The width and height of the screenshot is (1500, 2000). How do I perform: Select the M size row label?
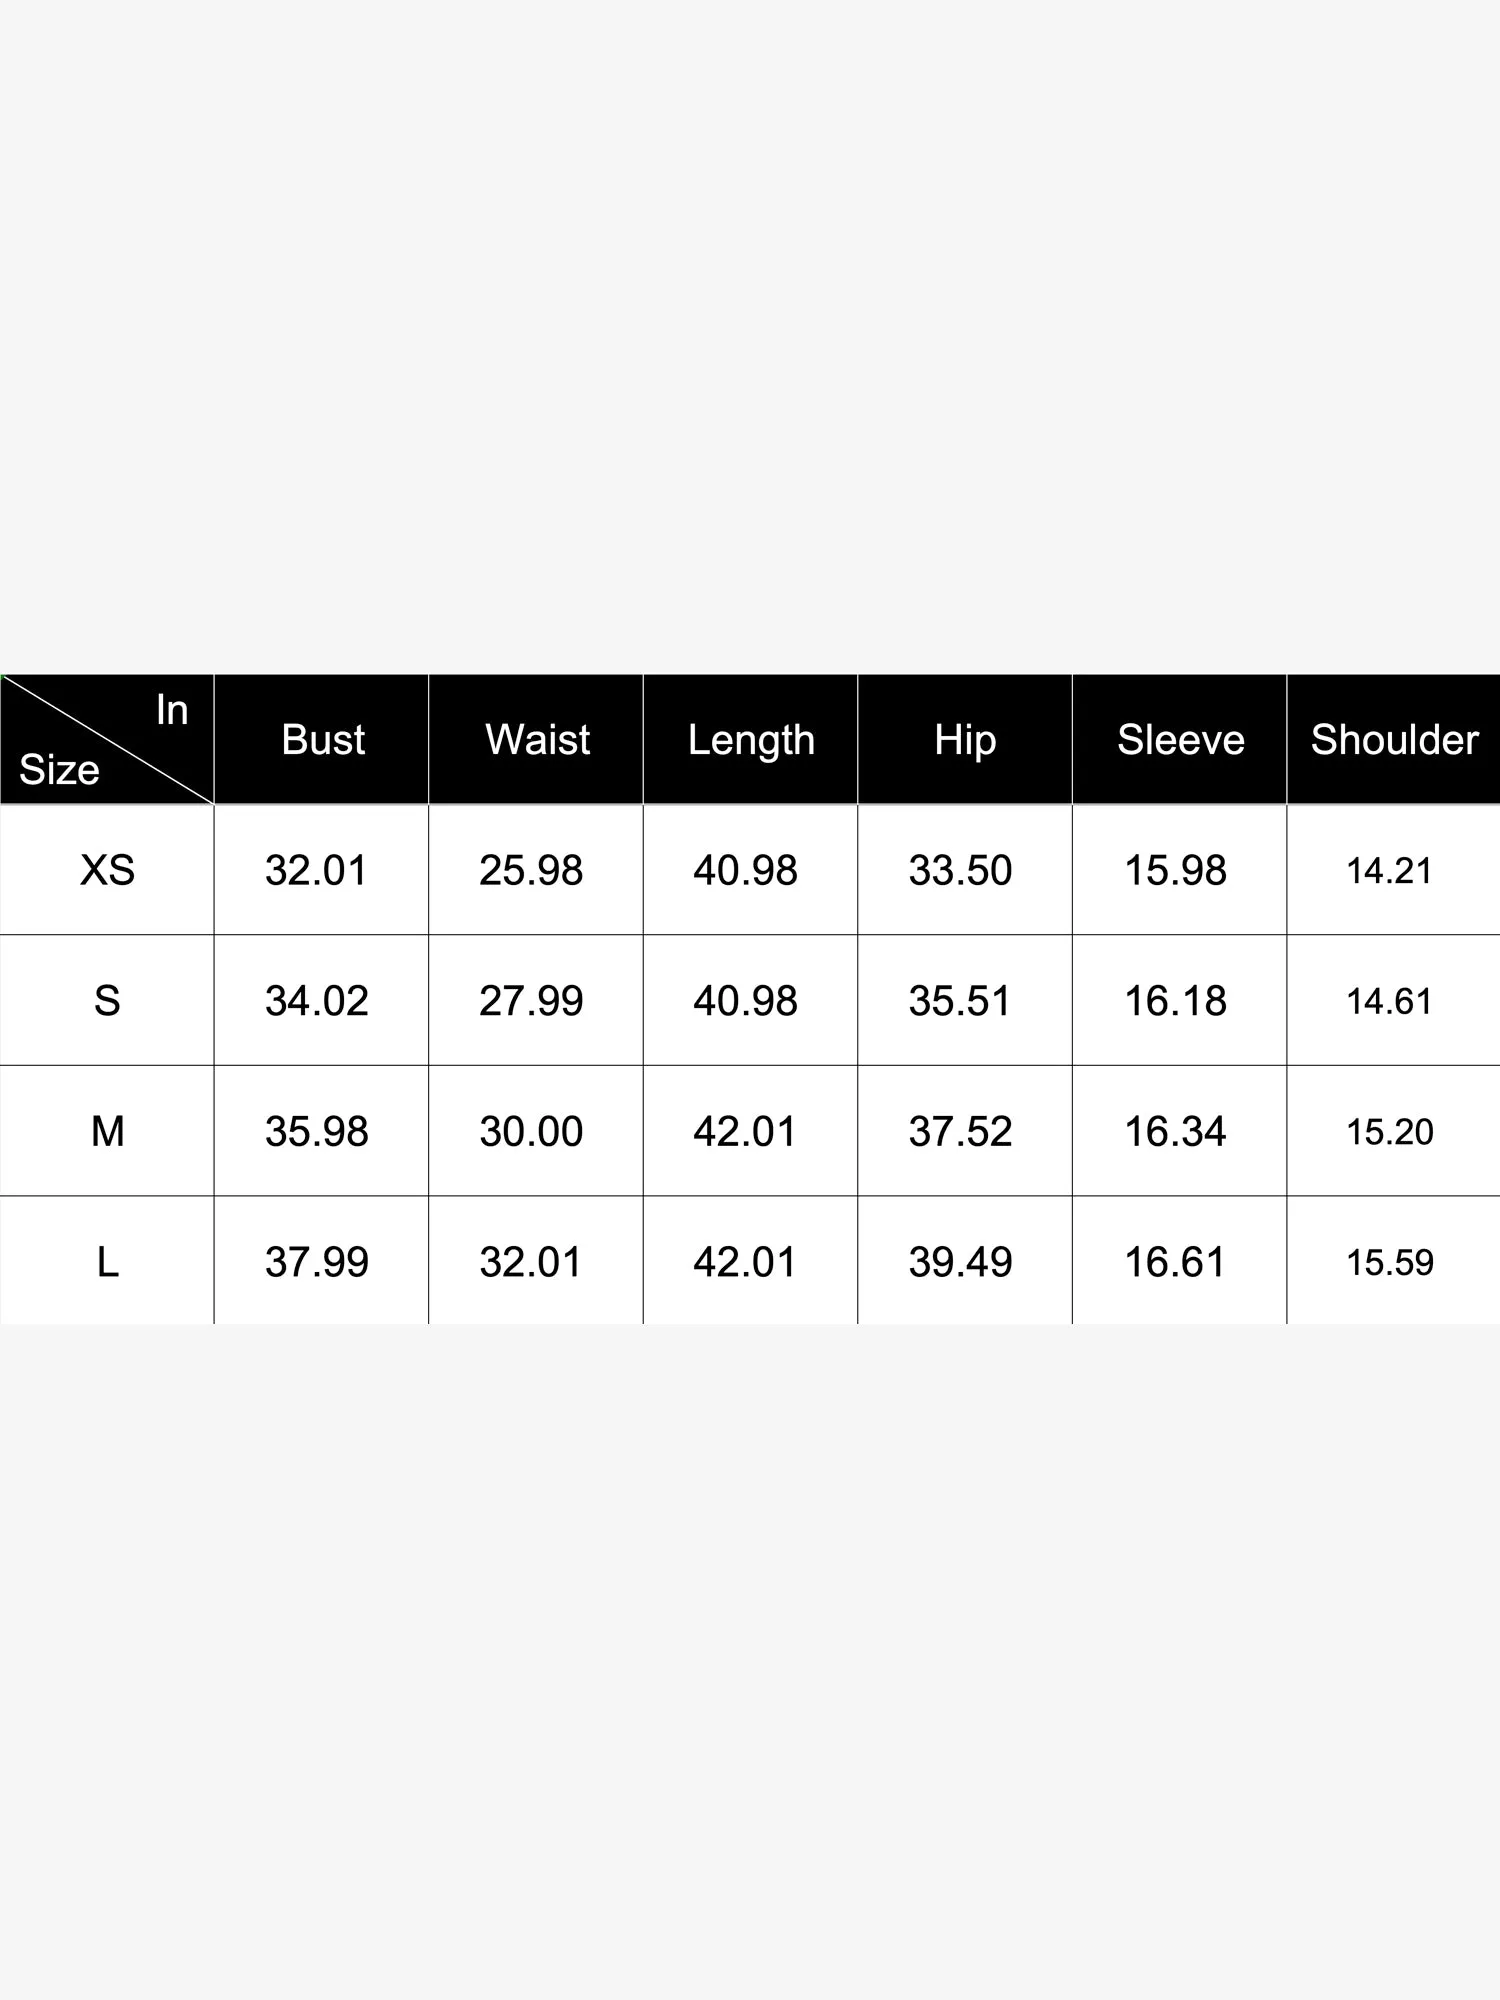107,1132
